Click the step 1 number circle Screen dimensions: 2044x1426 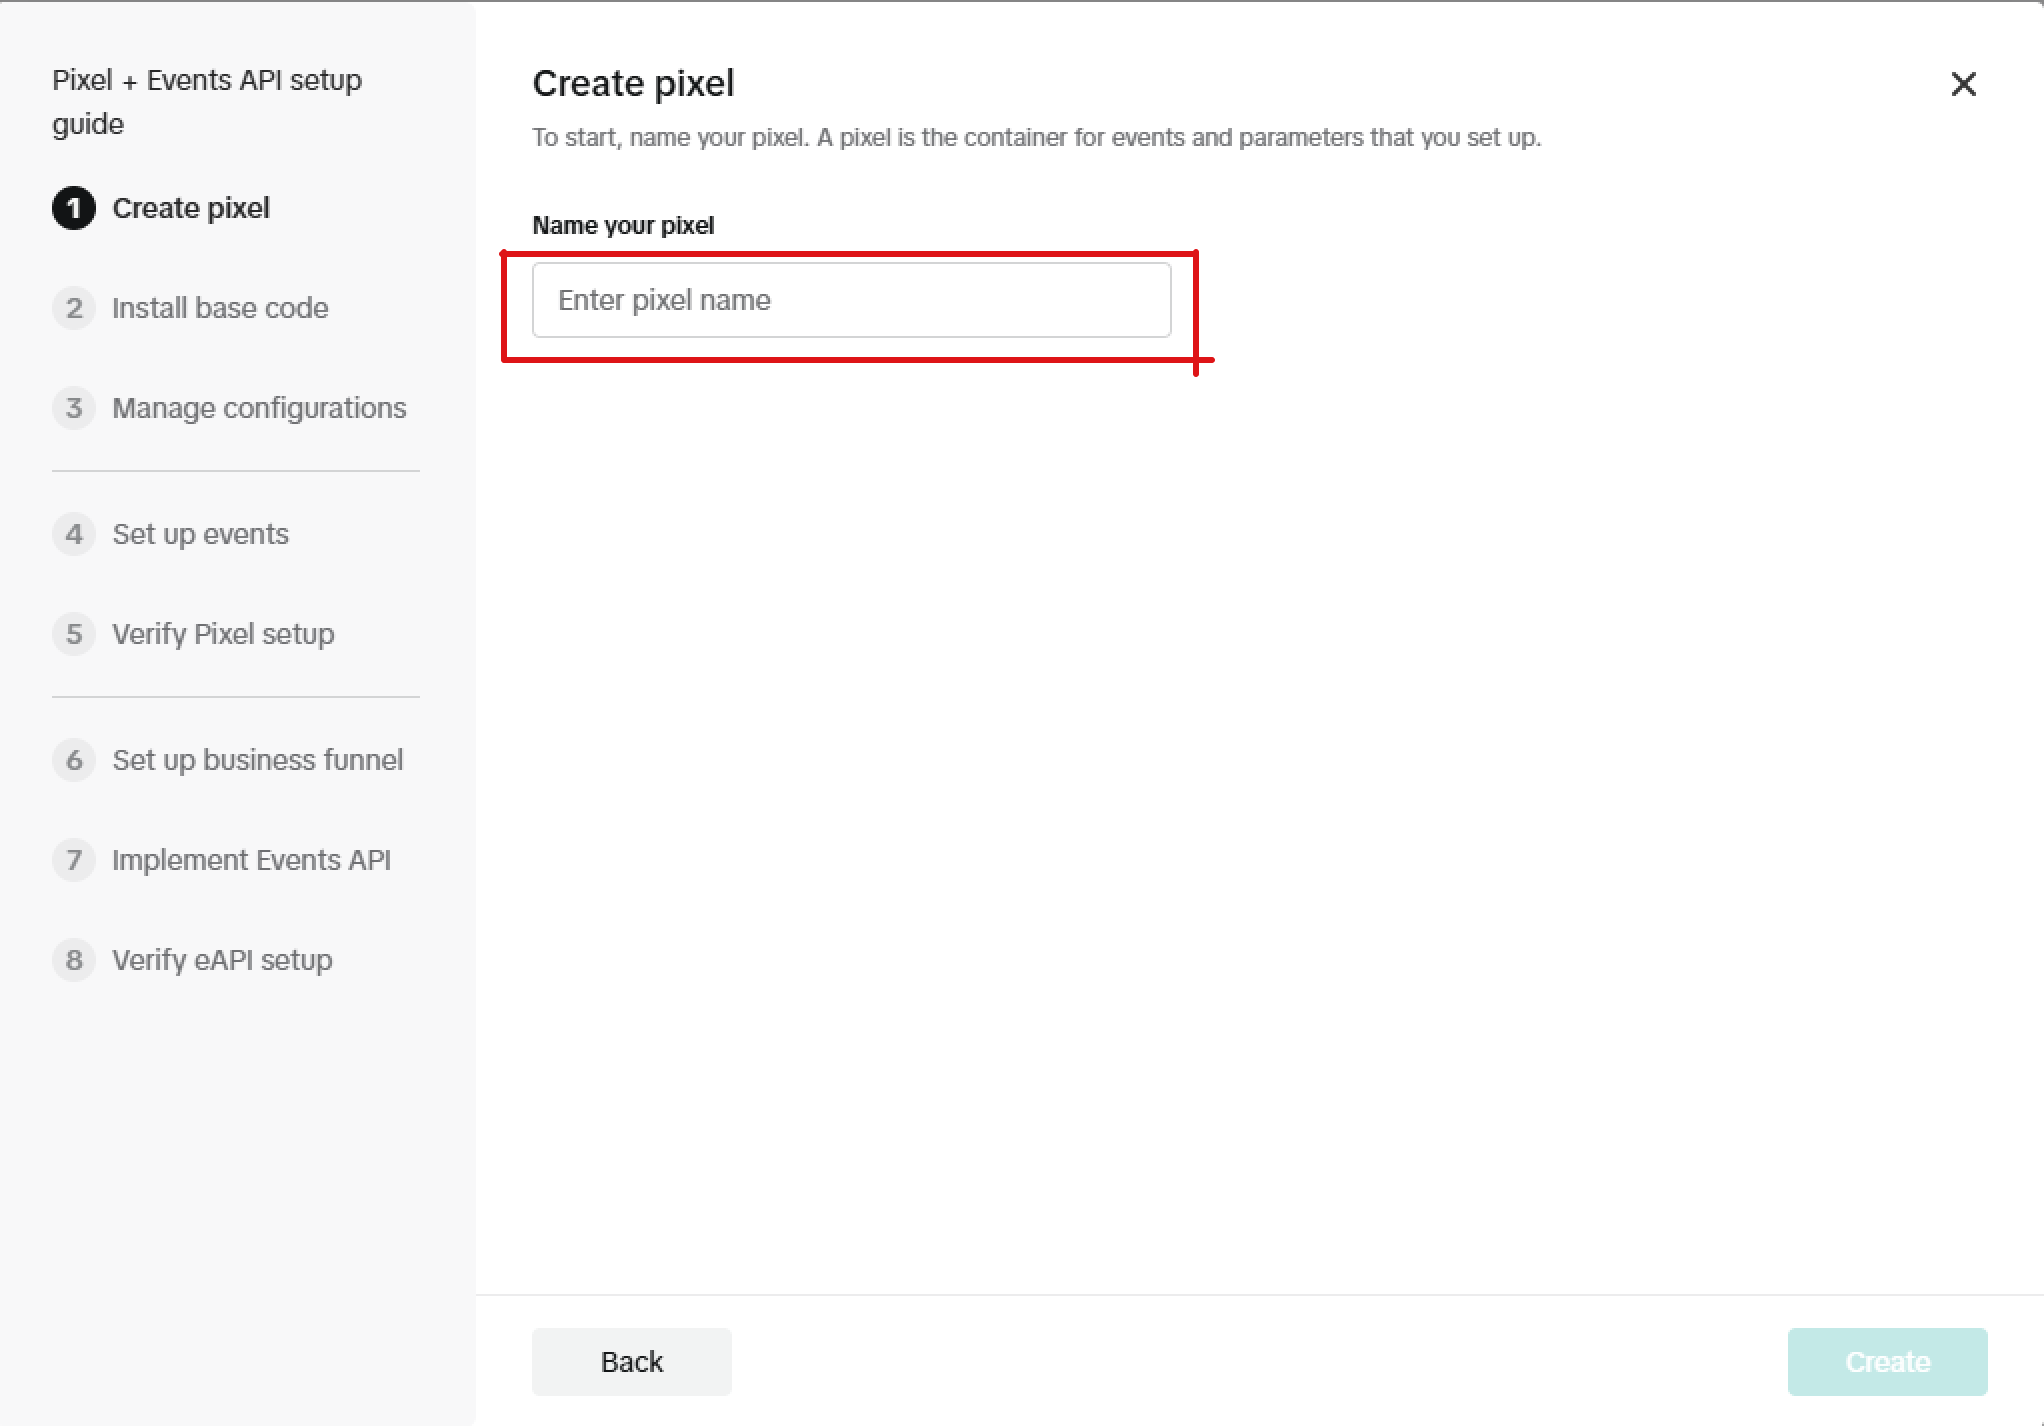74,208
